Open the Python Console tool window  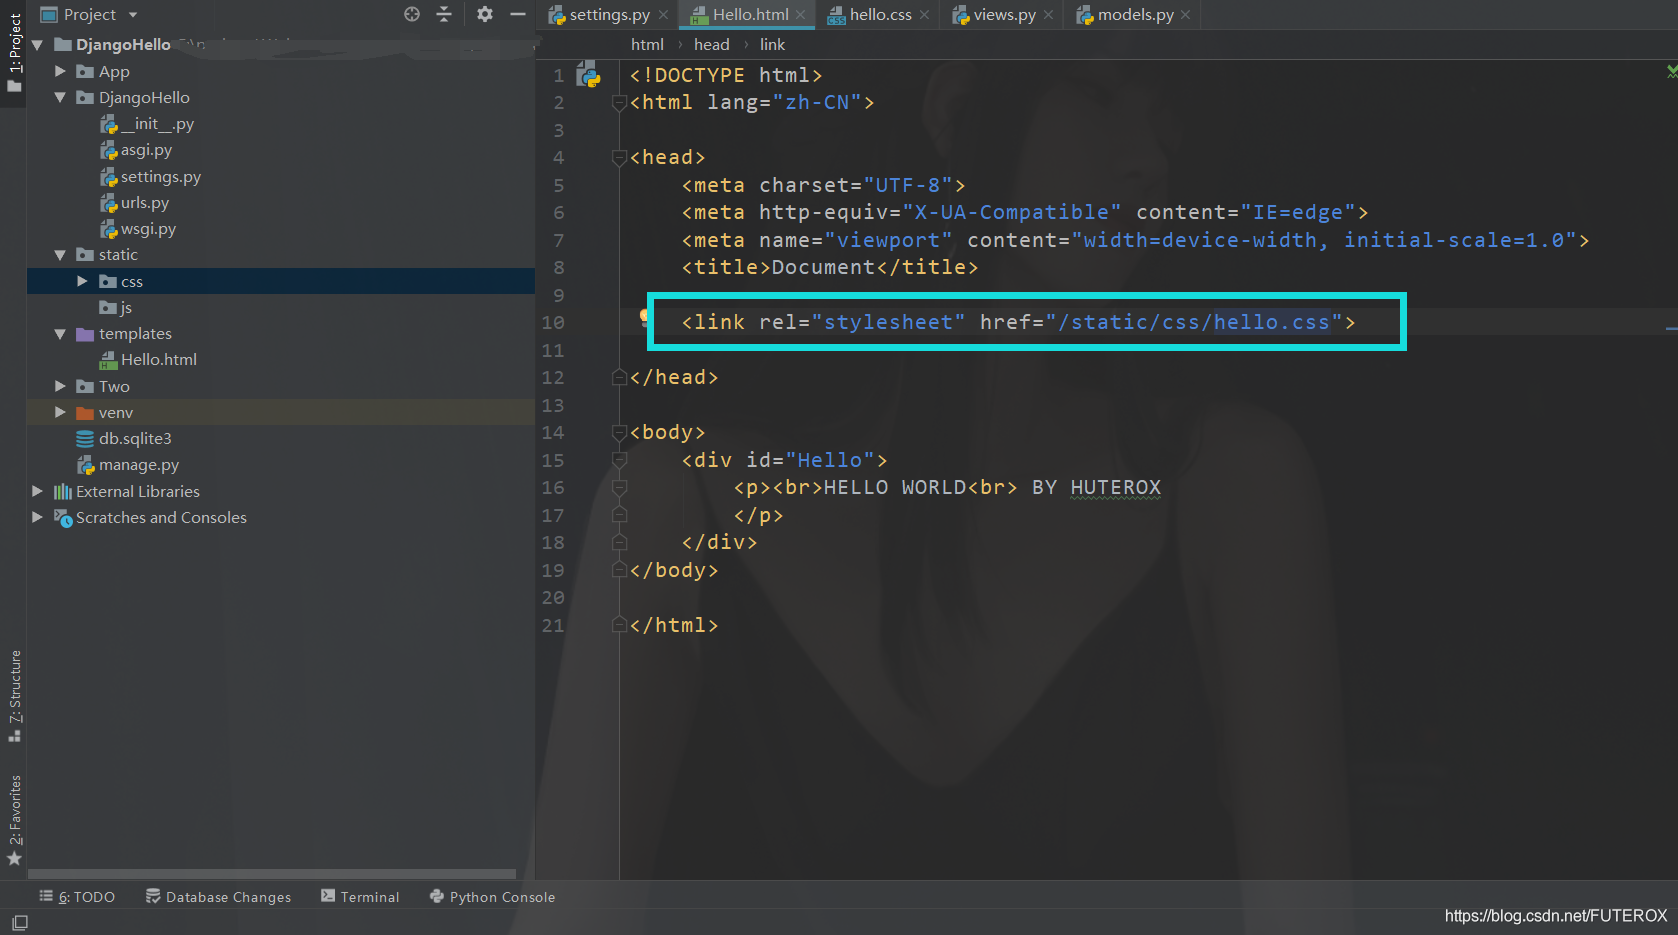coord(492,896)
